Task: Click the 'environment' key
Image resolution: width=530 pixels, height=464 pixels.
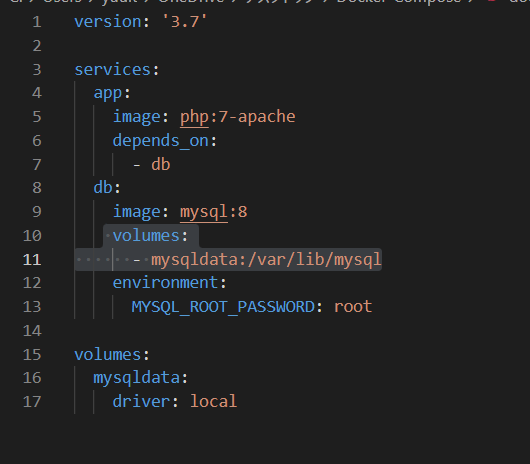Action: pos(165,283)
